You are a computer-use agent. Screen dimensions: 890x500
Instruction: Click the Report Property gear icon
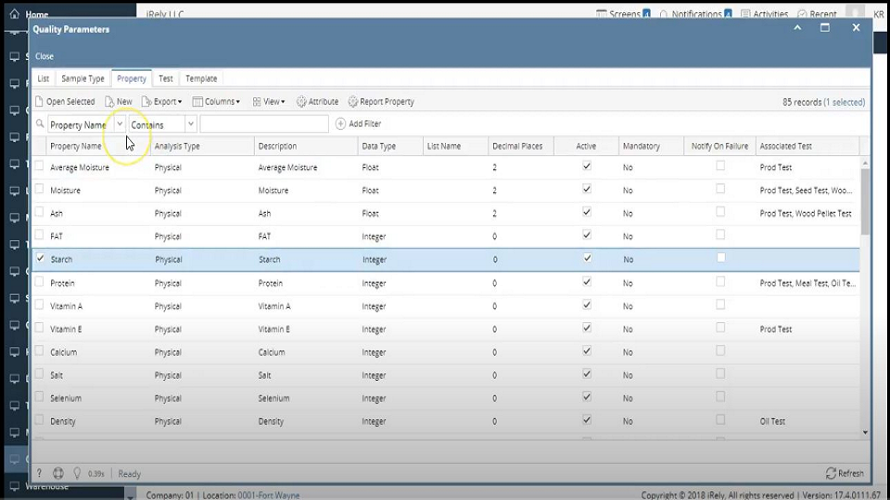(353, 102)
